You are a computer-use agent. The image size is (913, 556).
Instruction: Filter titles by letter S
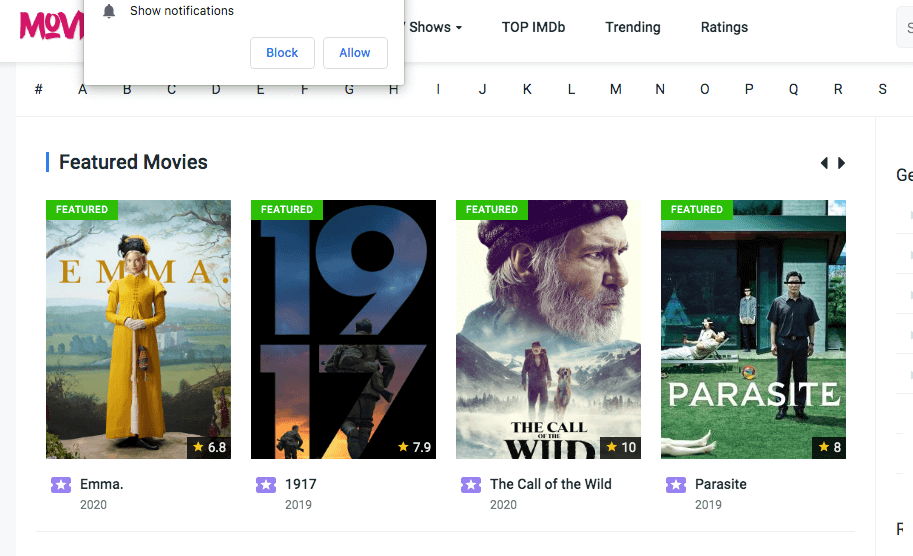[x=882, y=89]
